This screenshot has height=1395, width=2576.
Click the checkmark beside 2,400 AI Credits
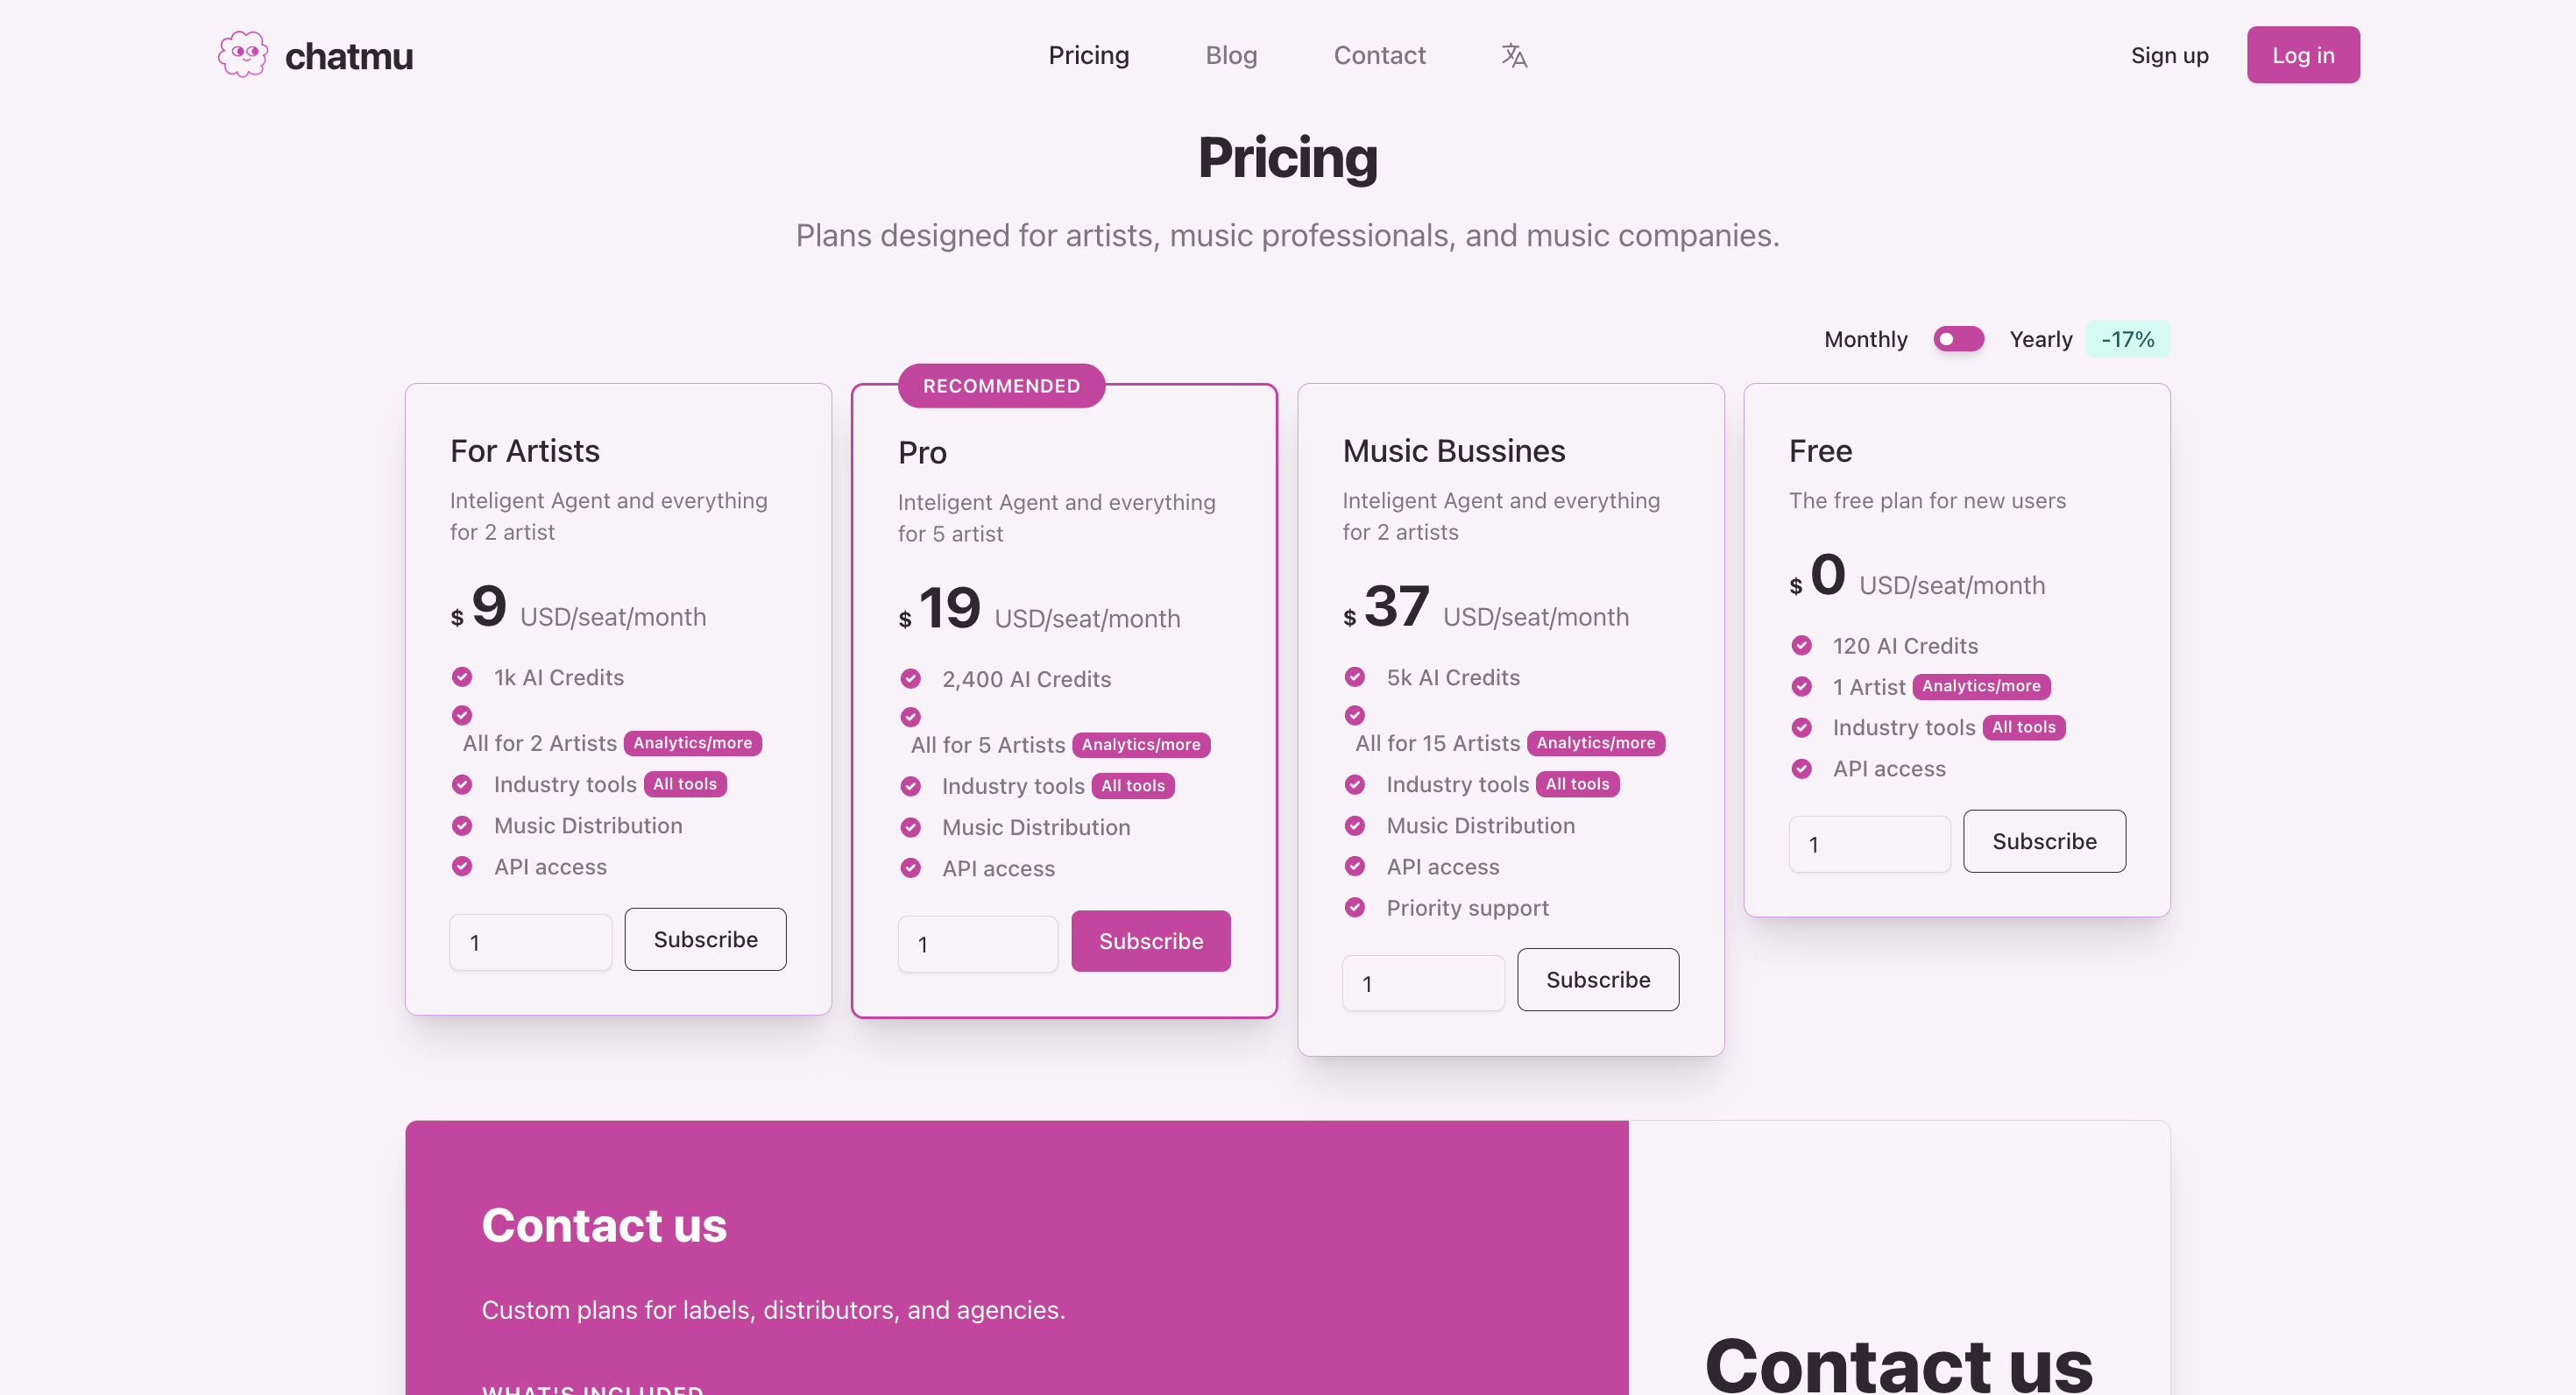click(910, 678)
